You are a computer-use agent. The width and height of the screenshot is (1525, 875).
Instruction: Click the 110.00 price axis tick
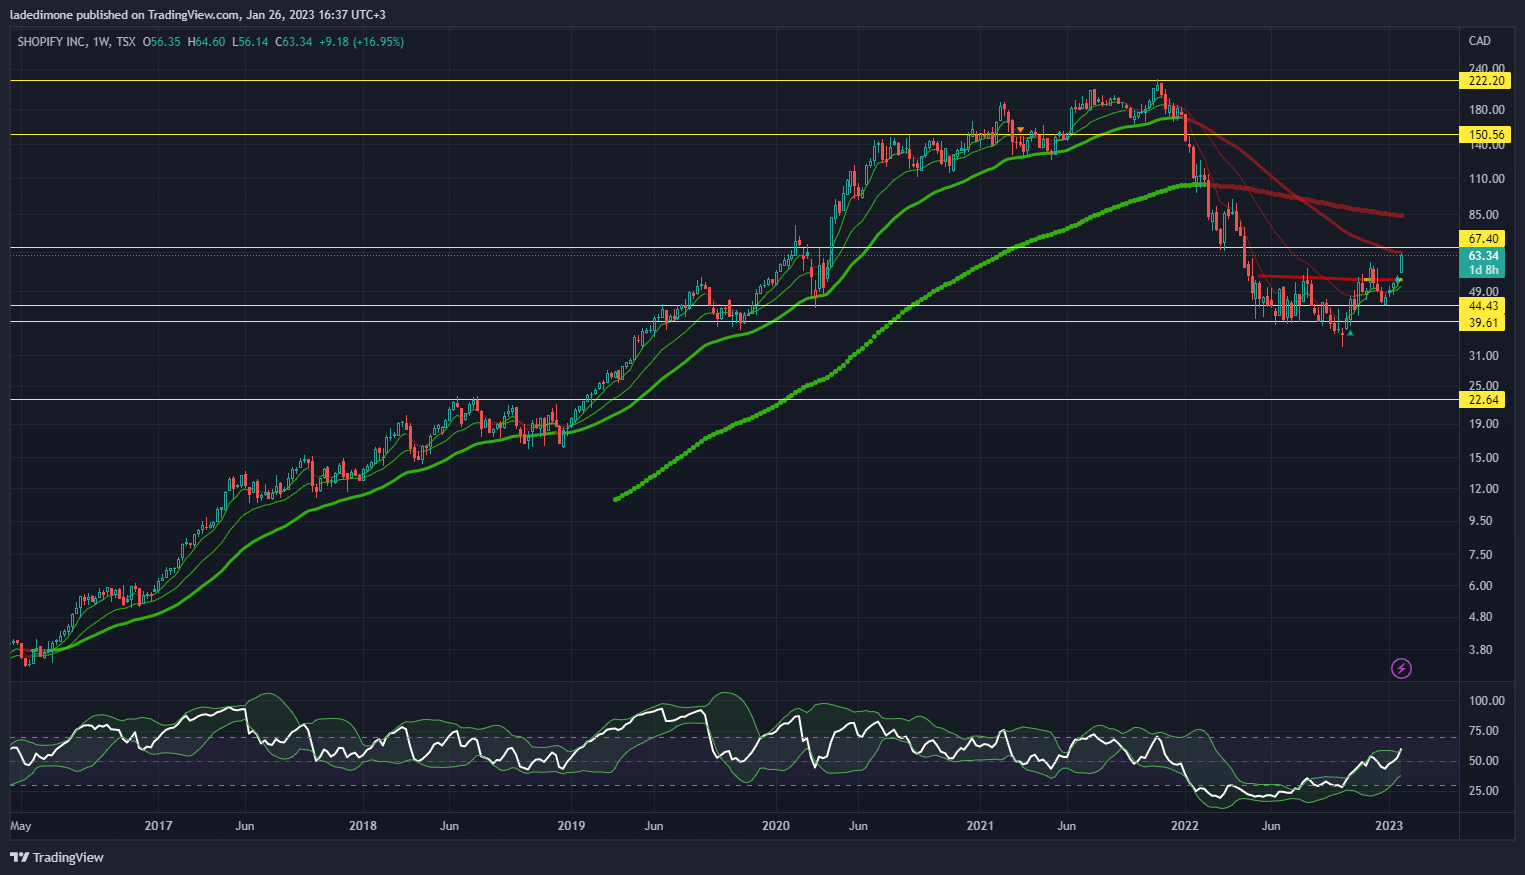click(1486, 179)
